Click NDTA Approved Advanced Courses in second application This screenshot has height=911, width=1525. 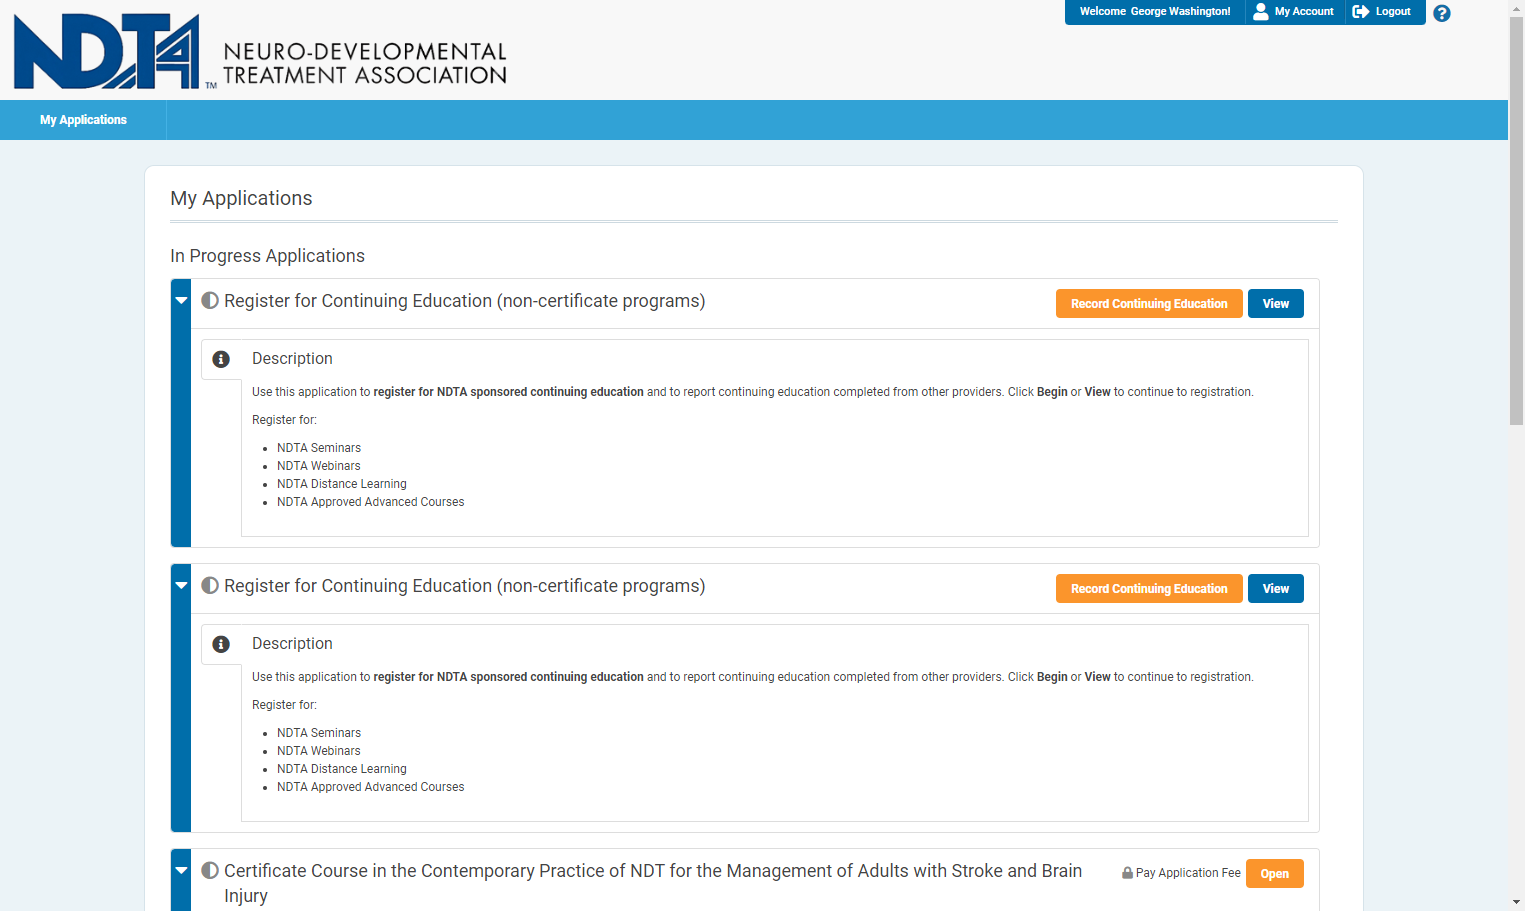tap(370, 787)
